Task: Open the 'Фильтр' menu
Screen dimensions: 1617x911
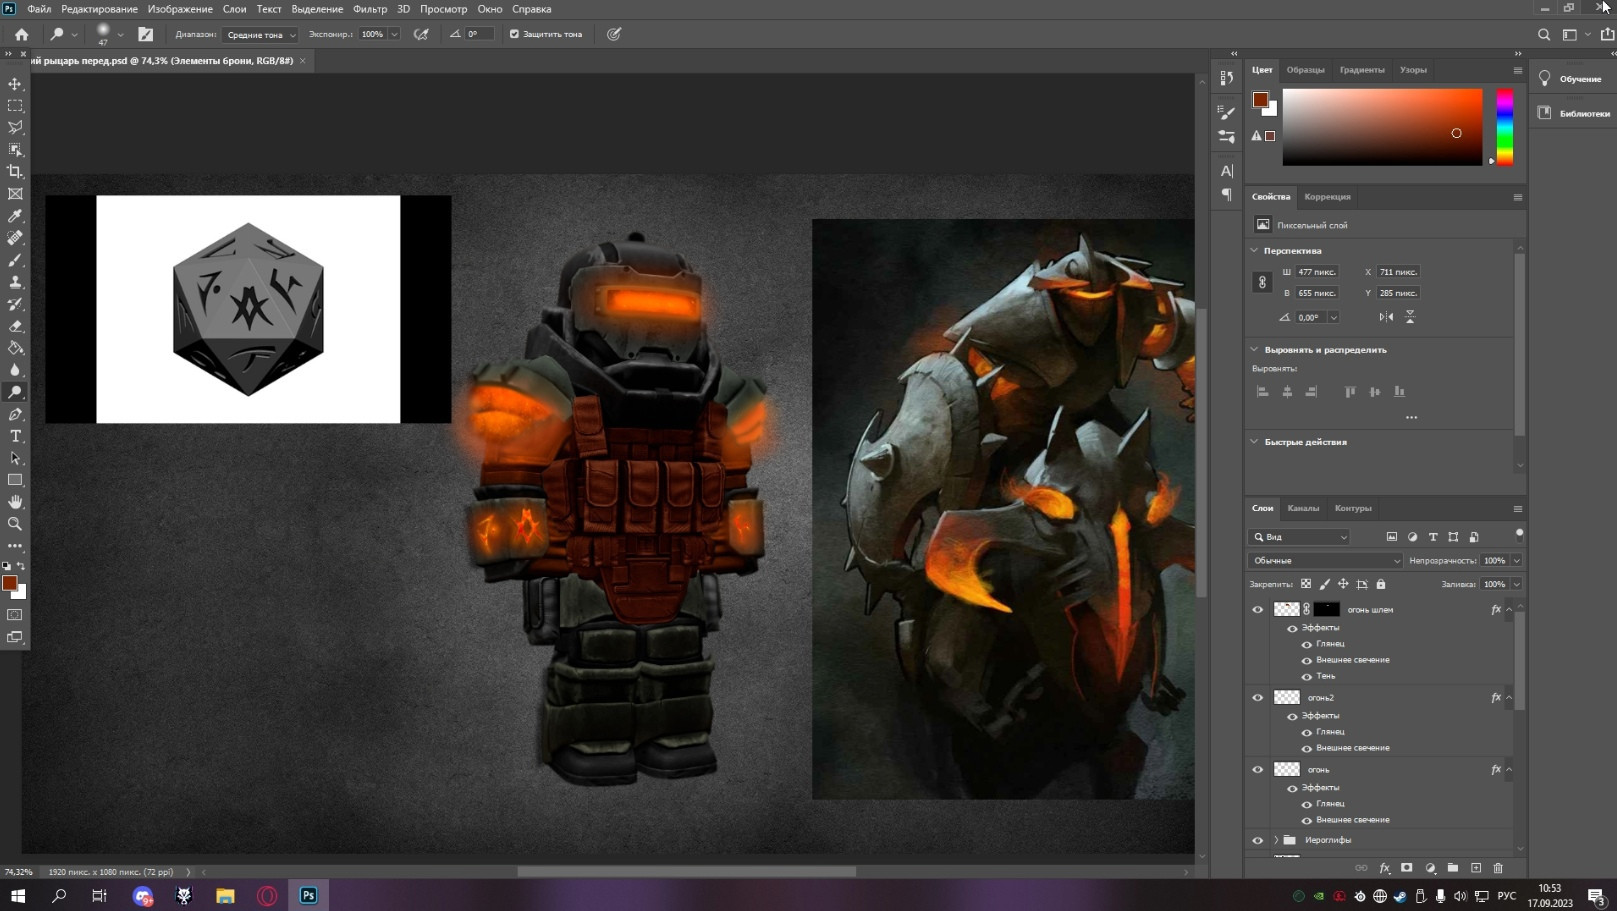Action: pyautogui.click(x=370, y=9)
